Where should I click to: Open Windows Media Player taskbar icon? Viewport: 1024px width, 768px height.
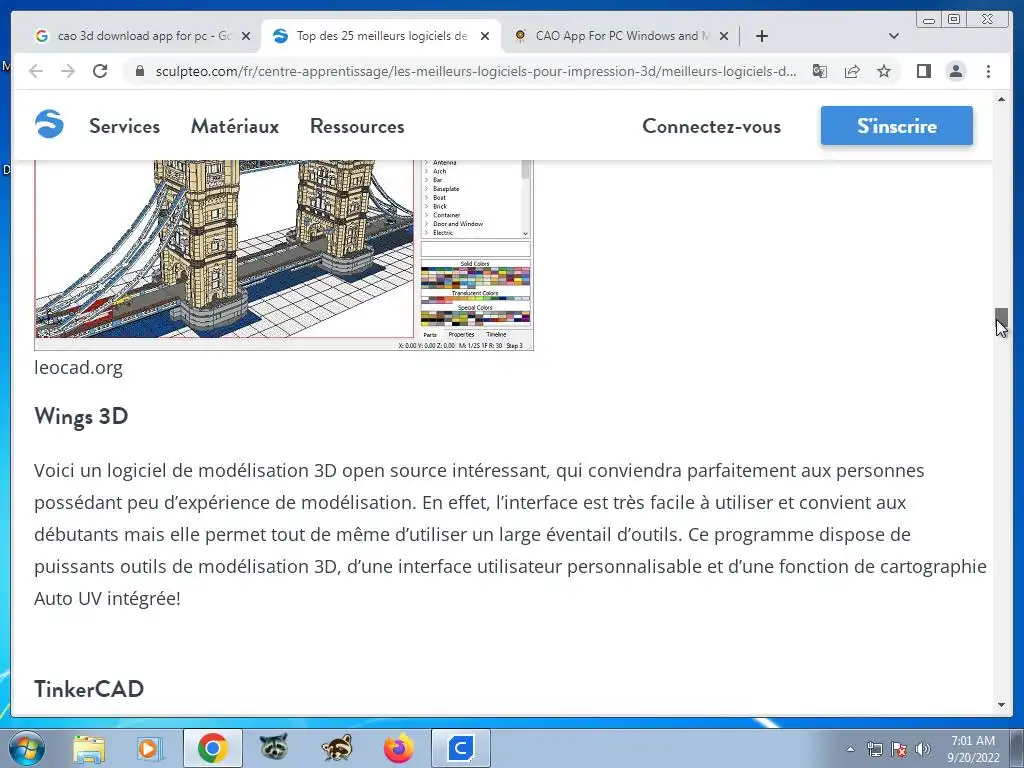pos(150,748)
